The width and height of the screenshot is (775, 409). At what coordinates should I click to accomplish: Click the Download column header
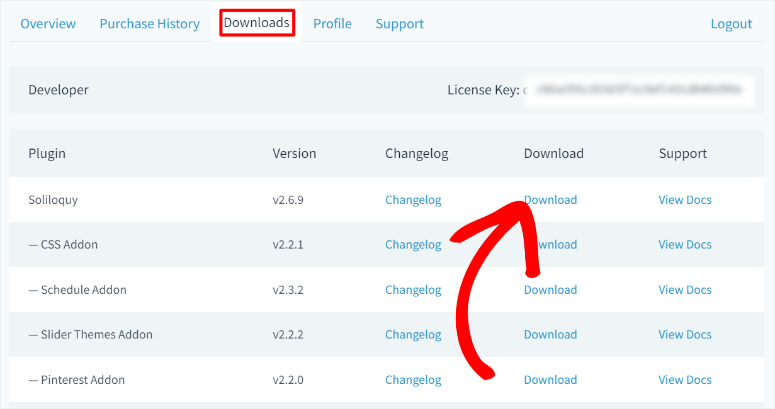(554, 153)
